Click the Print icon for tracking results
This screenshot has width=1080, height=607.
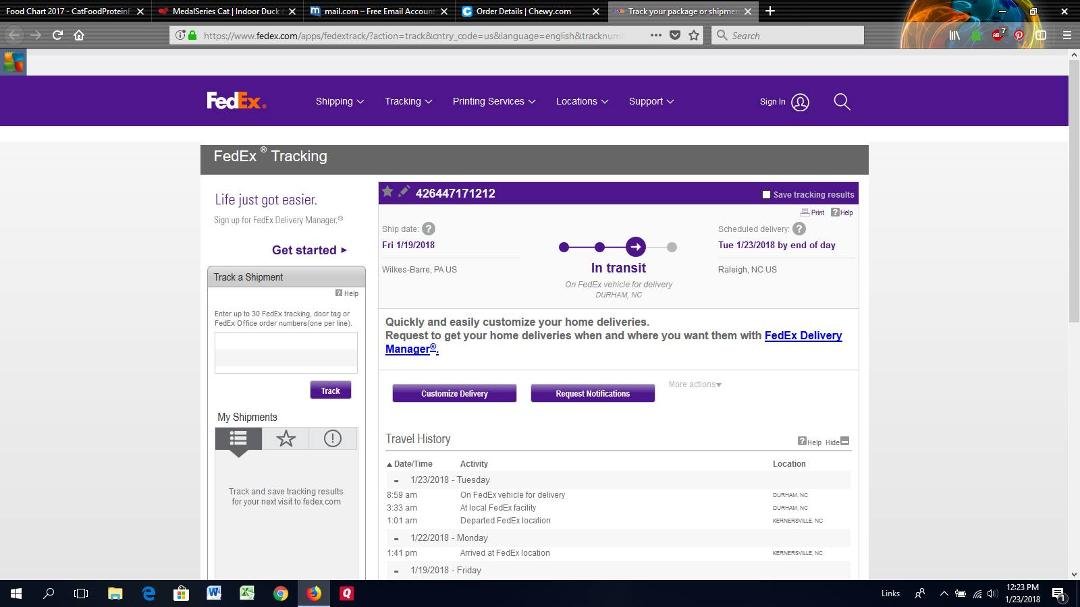pyautogui.click(x=812, y=212)
